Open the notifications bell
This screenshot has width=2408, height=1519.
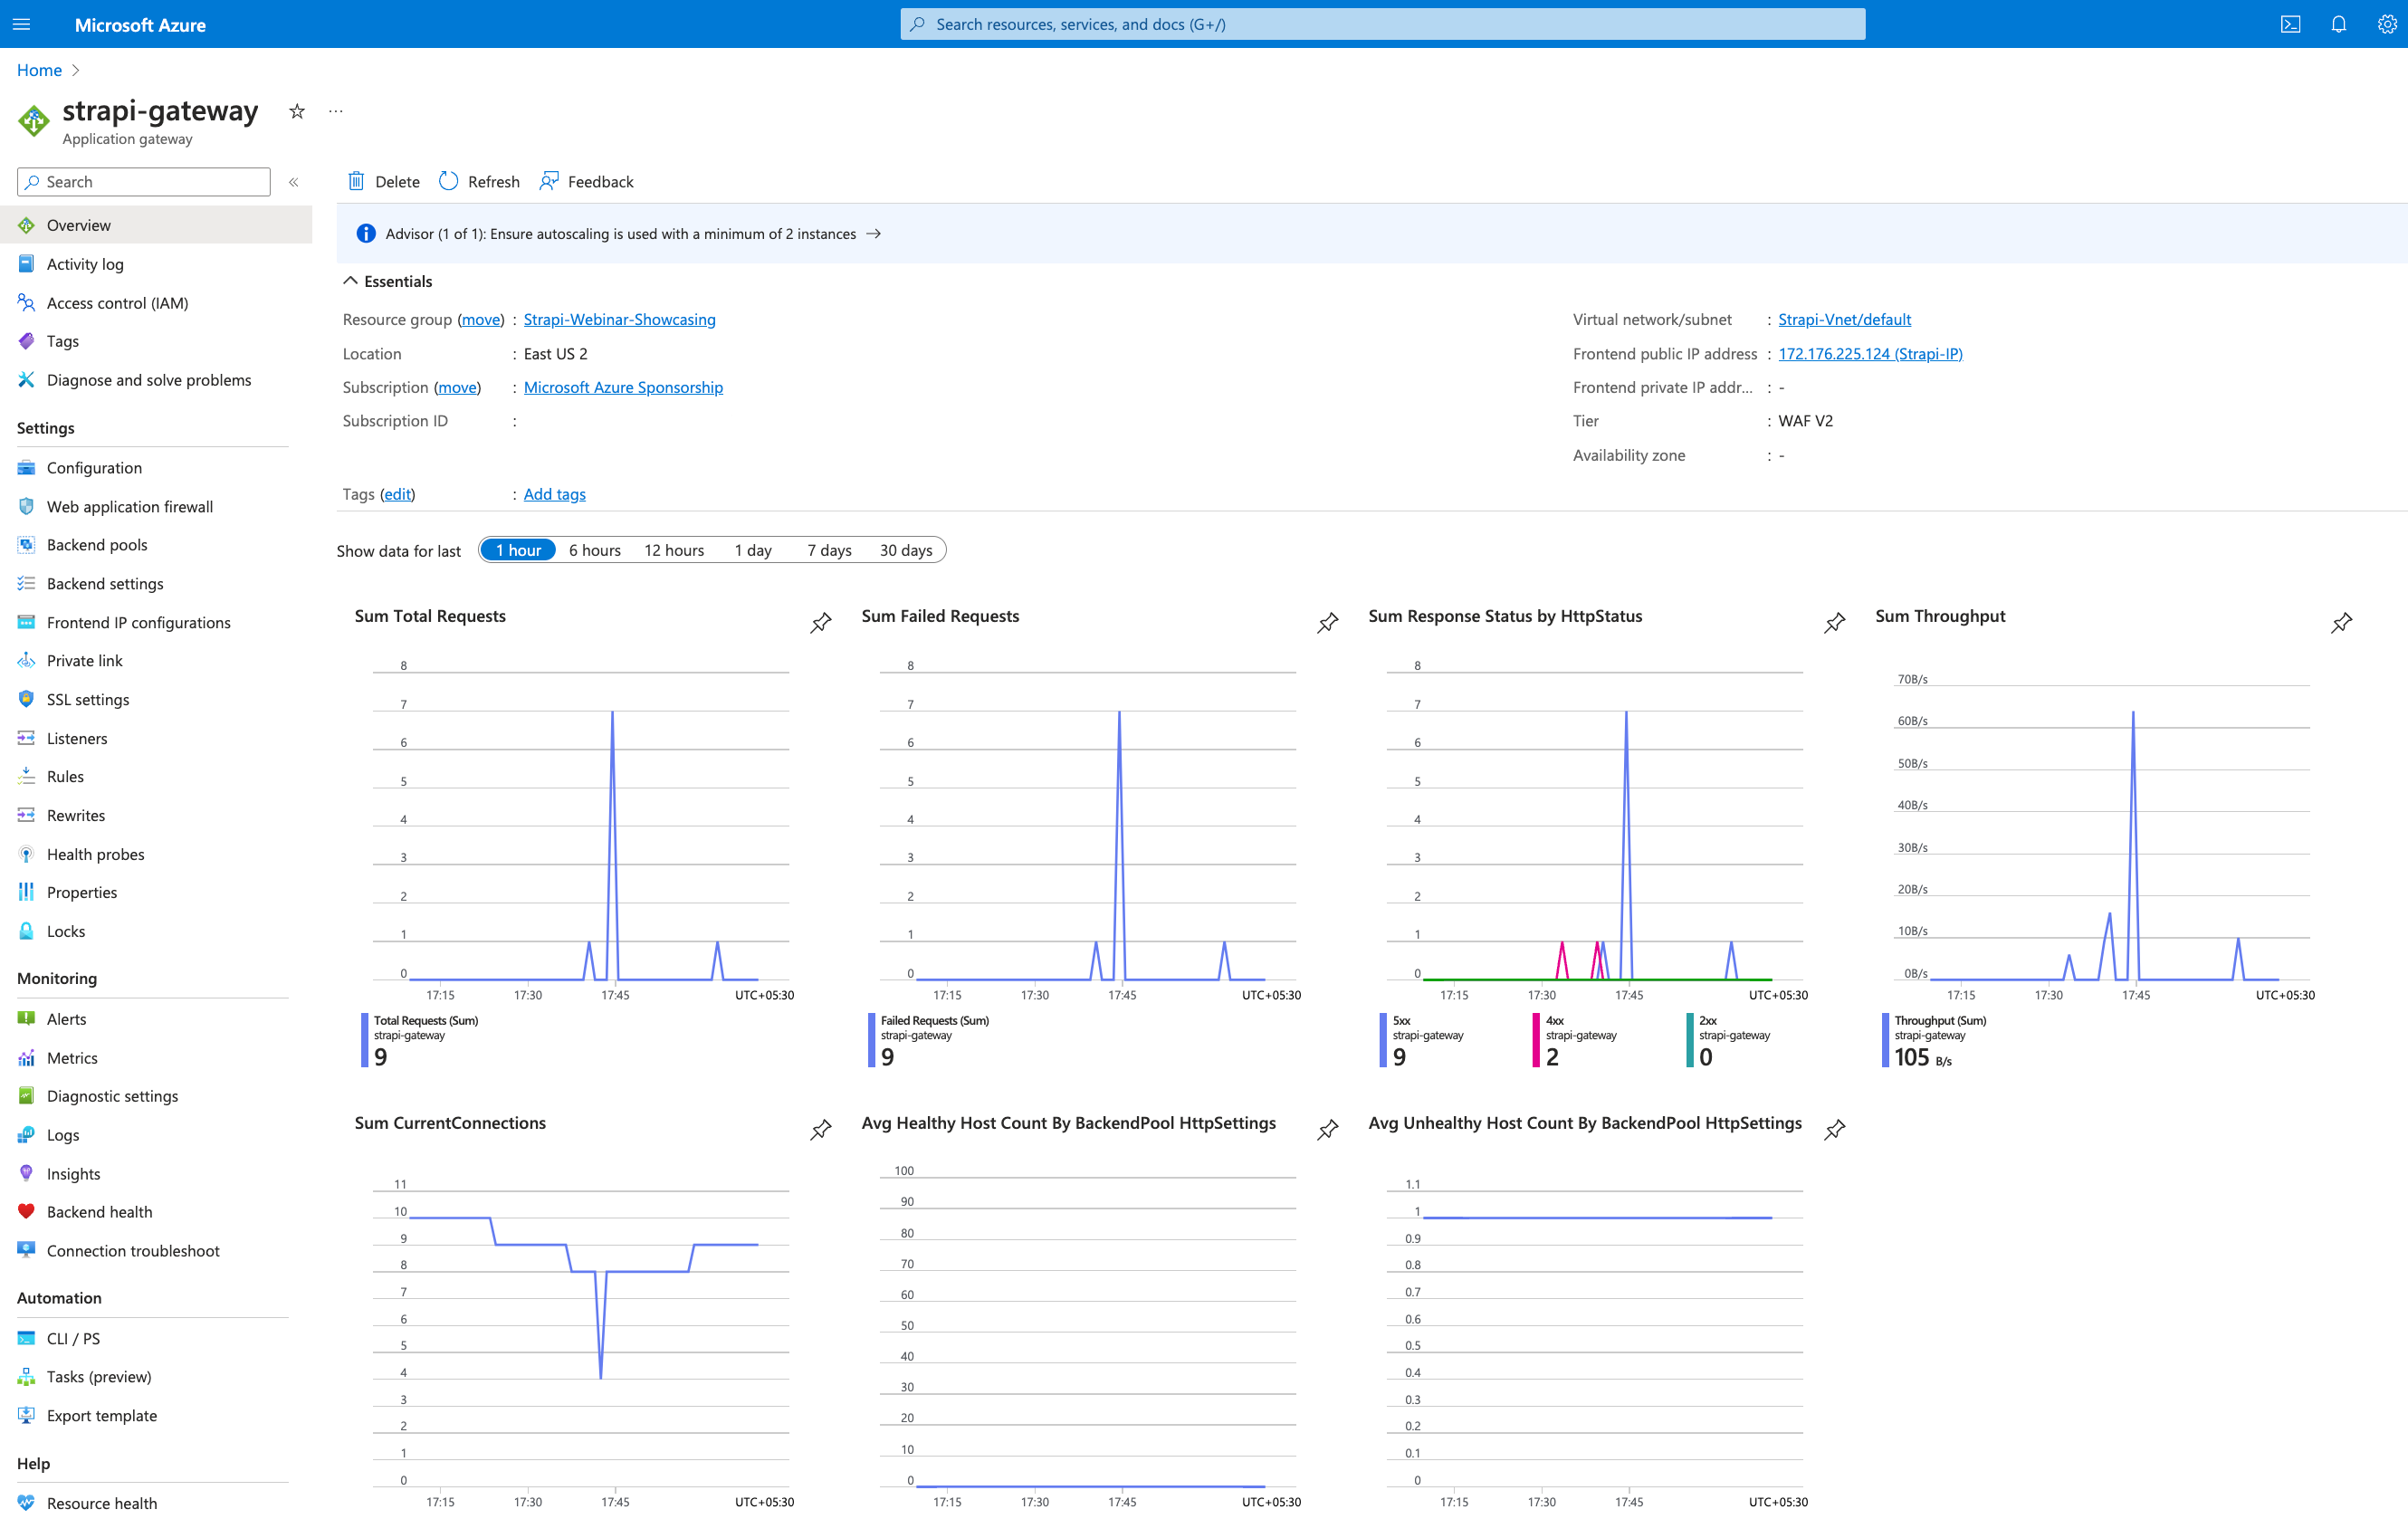(x=2338, y=24)
